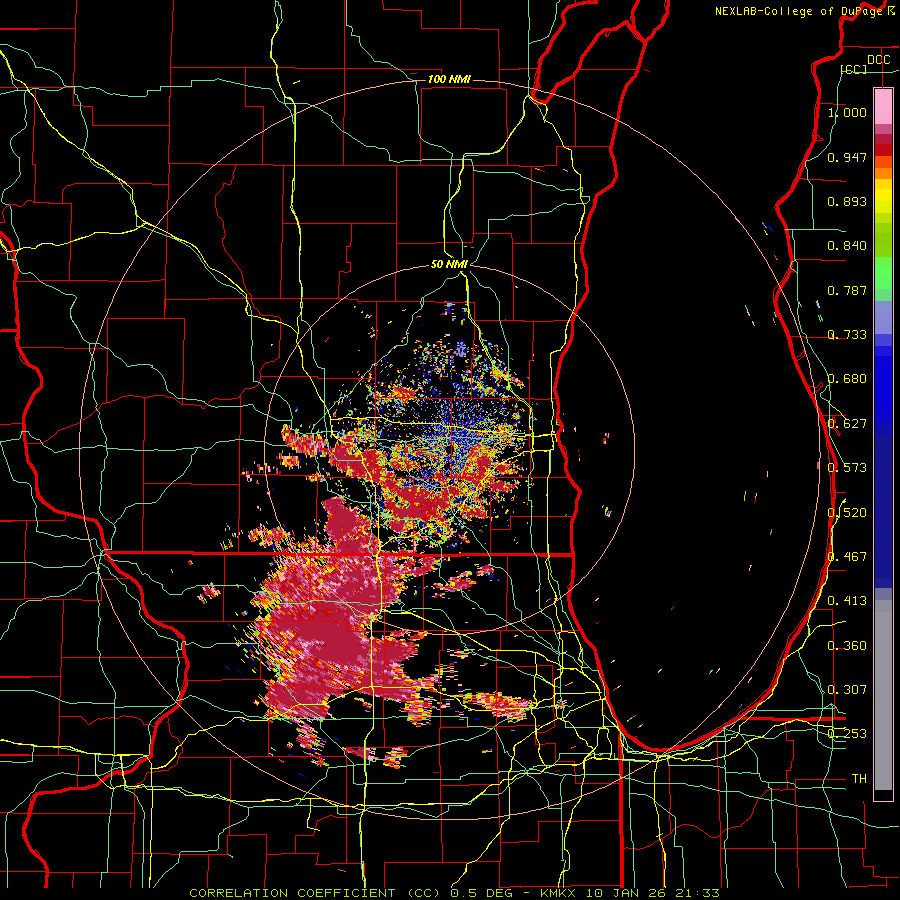Click the 0.467 scale value

[x=847, y=557]
